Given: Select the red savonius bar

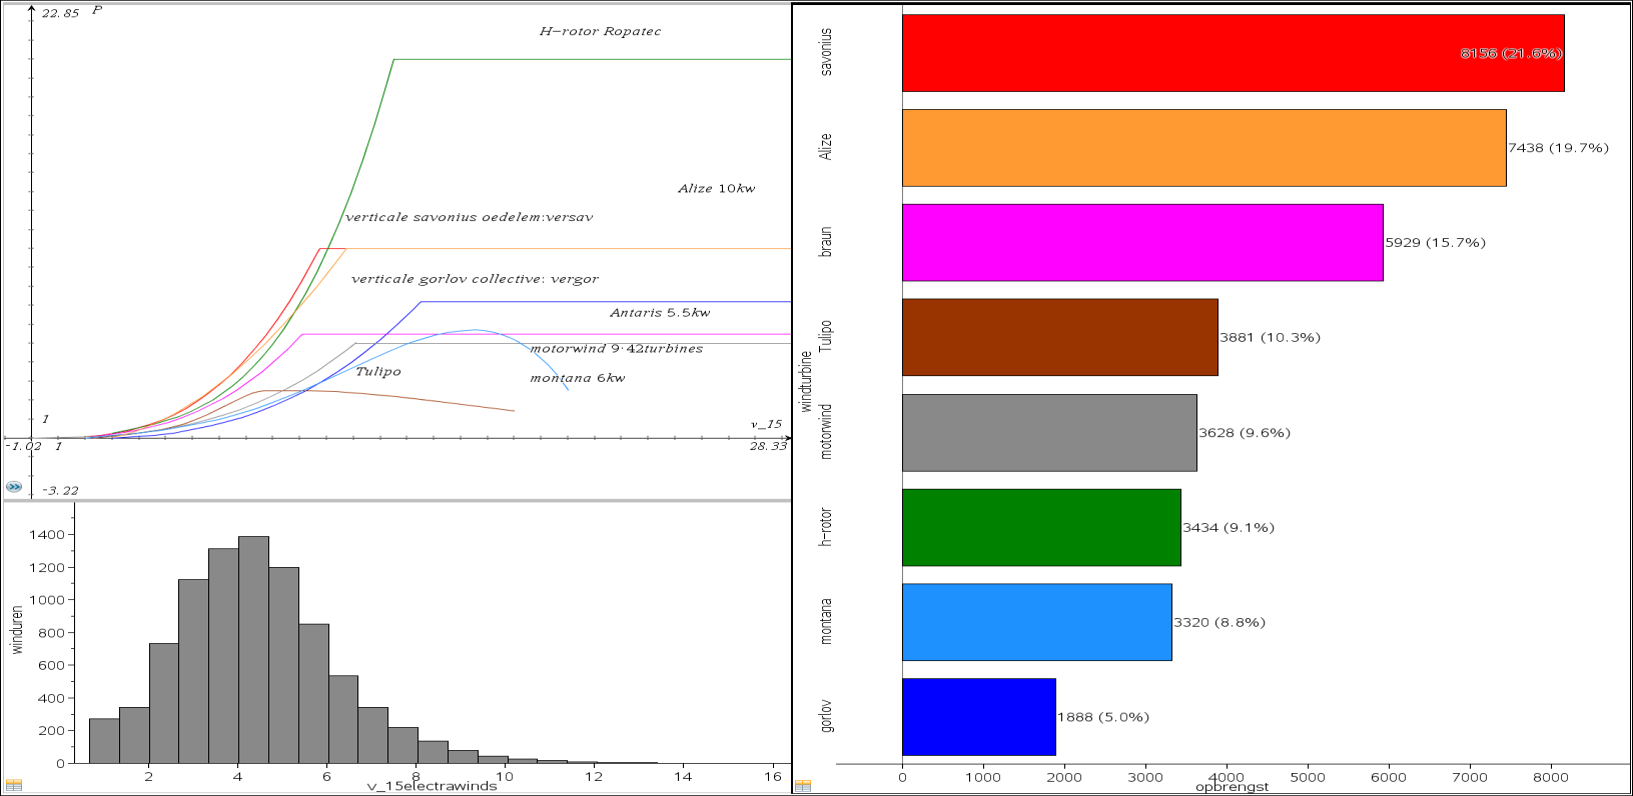Looking at the screenshot, I should (1233, 53).
